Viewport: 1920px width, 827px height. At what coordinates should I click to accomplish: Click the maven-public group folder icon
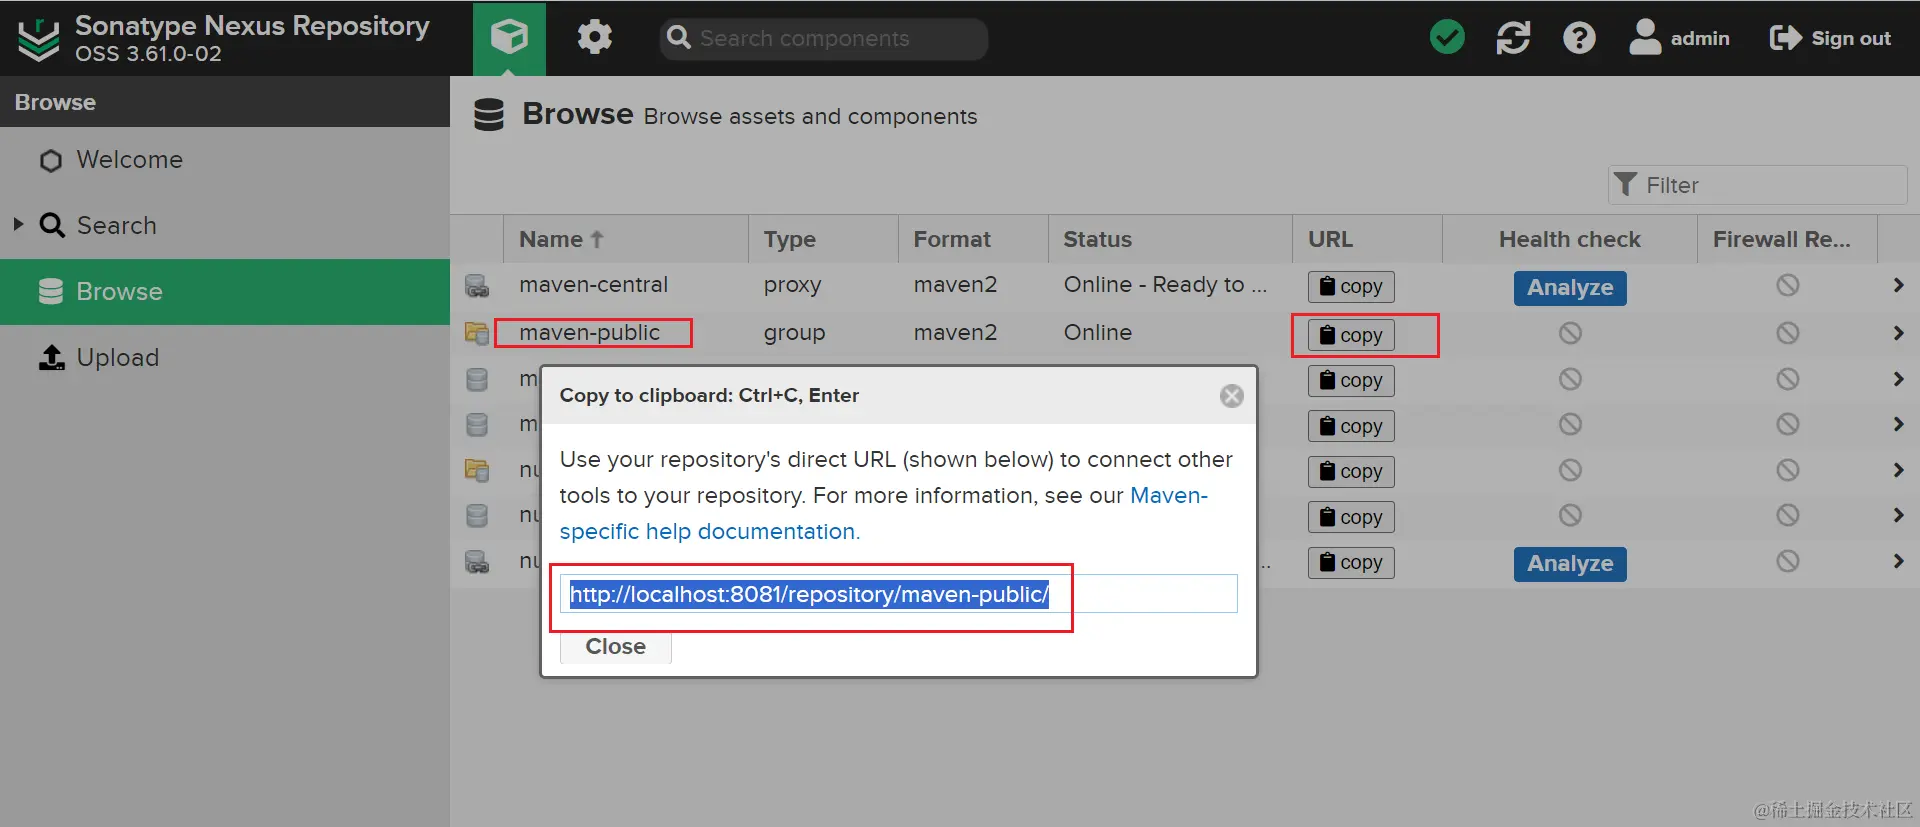[477, 333]
